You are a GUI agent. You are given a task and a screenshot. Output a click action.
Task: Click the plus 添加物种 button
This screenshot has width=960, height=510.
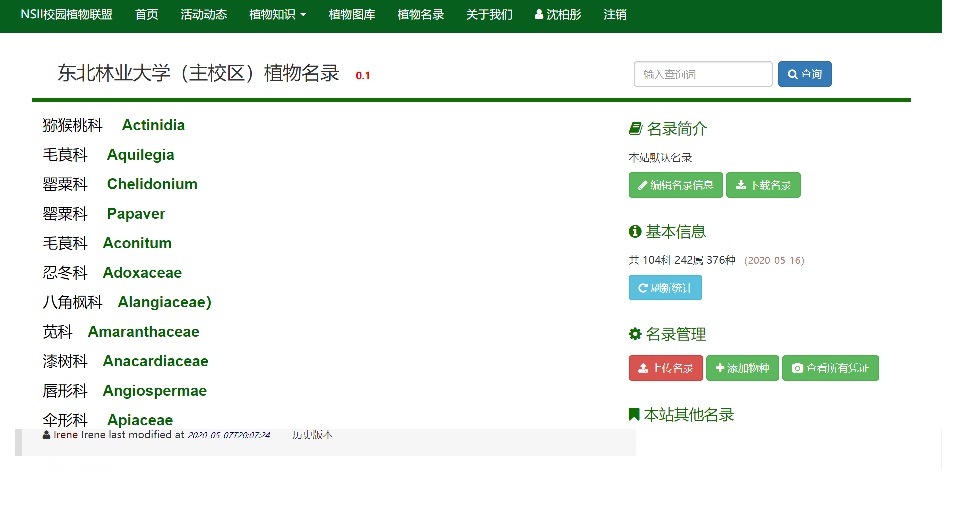pyautogui.click(x=742, y=368)
